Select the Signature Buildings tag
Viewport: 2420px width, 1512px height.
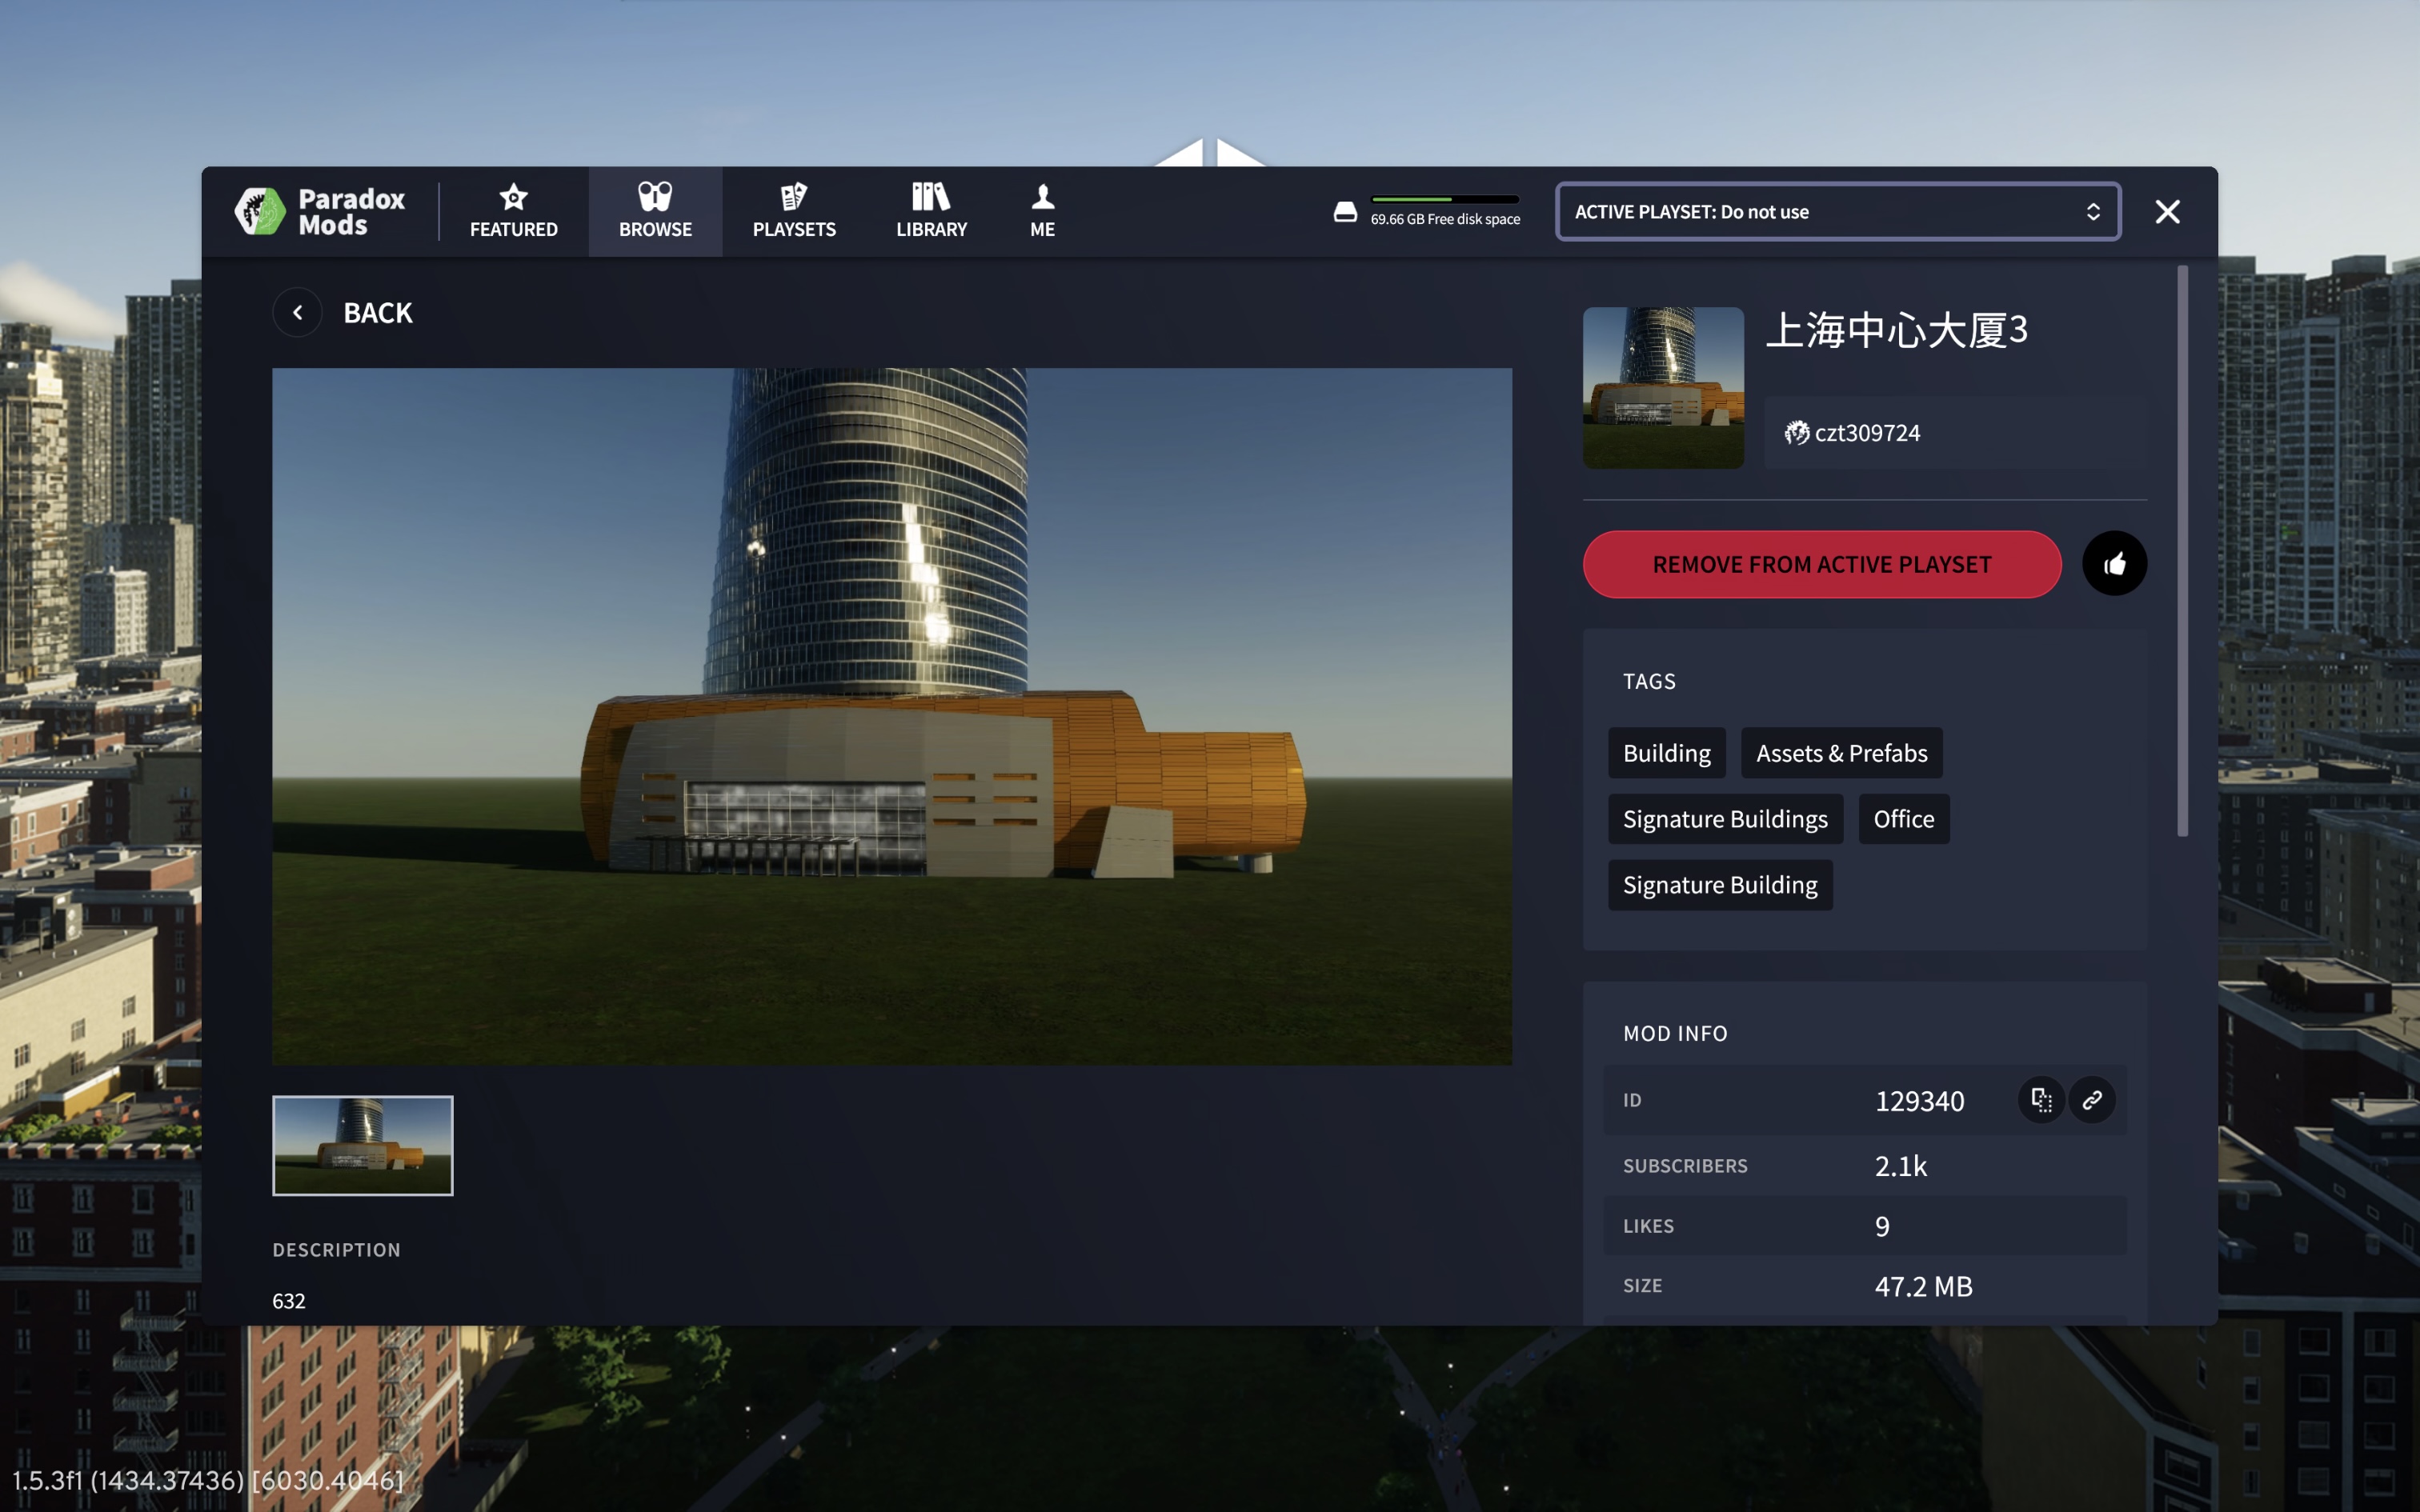pyautogui.click(x=1724, y=819)
